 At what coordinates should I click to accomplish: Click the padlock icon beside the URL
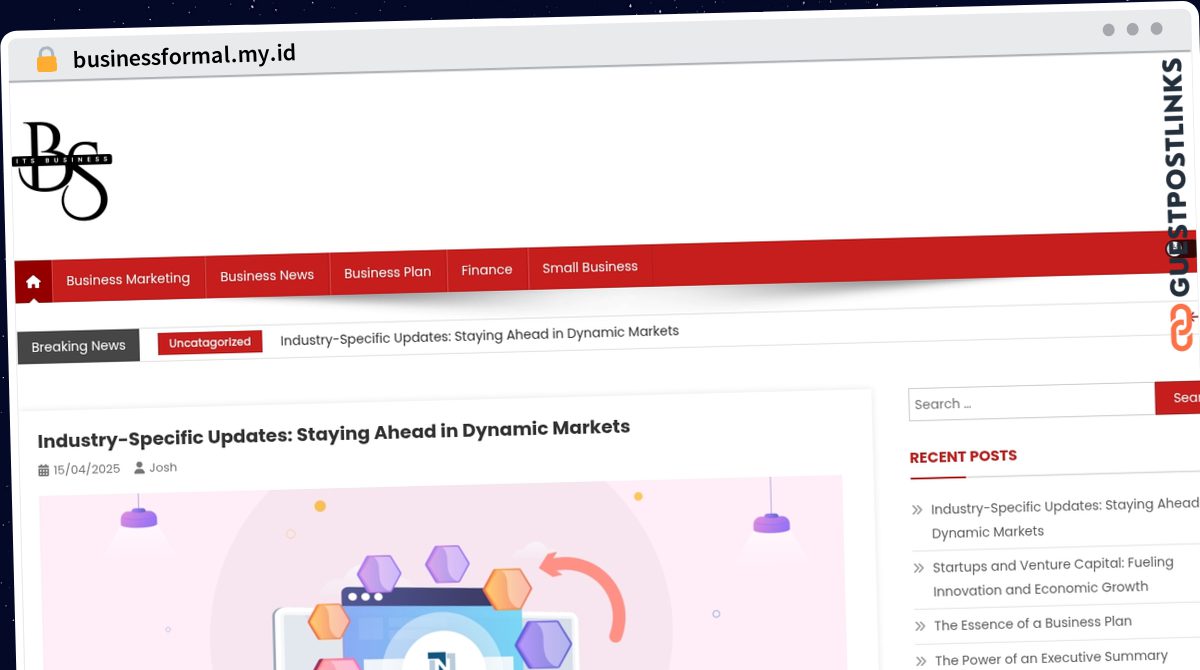[47, 60]
